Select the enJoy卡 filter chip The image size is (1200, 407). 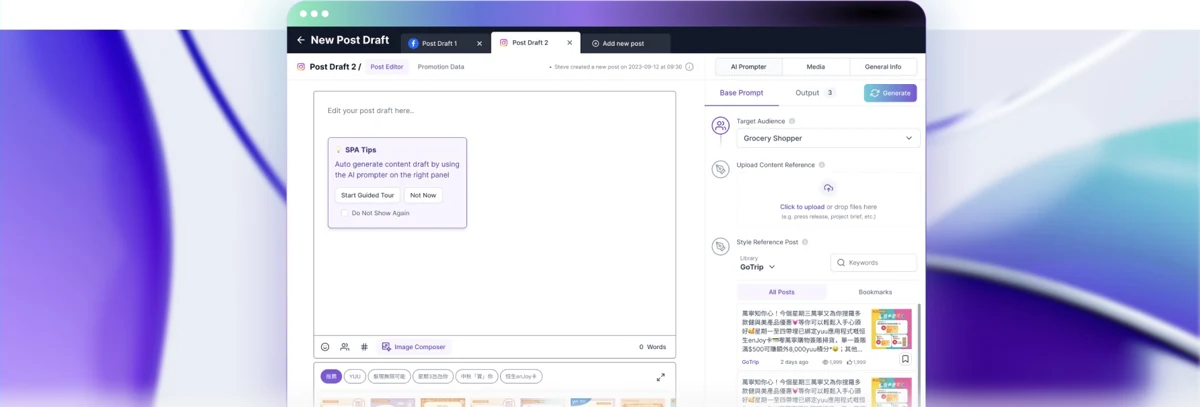pyautogui.click(x=521, y=376)
